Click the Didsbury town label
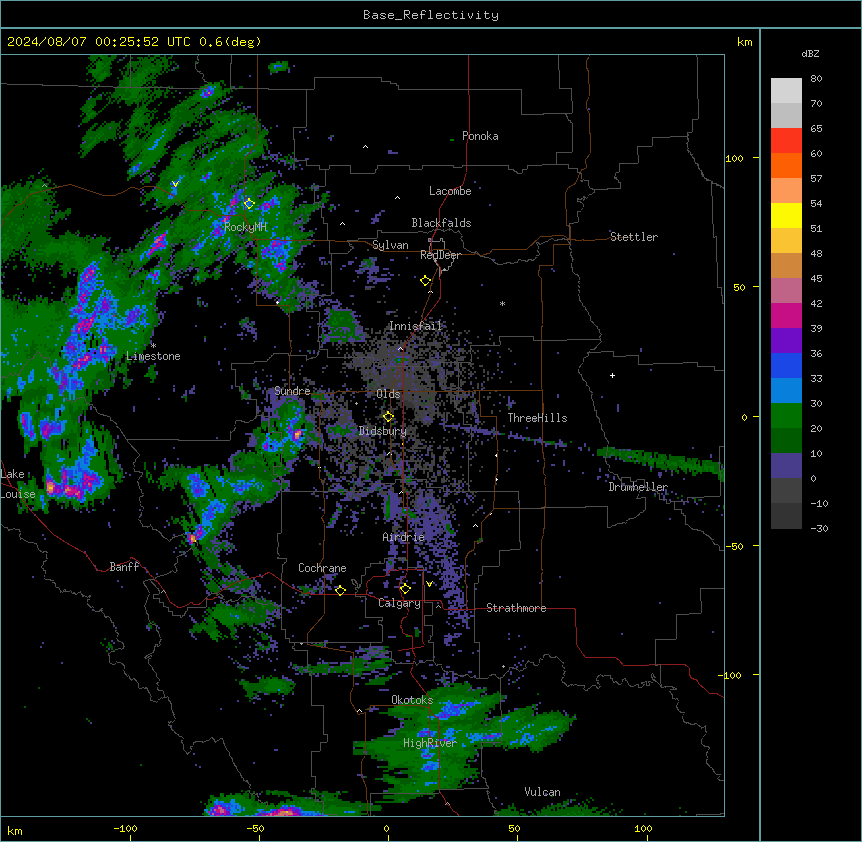This screenshot has height=842, width=862. 383,431
